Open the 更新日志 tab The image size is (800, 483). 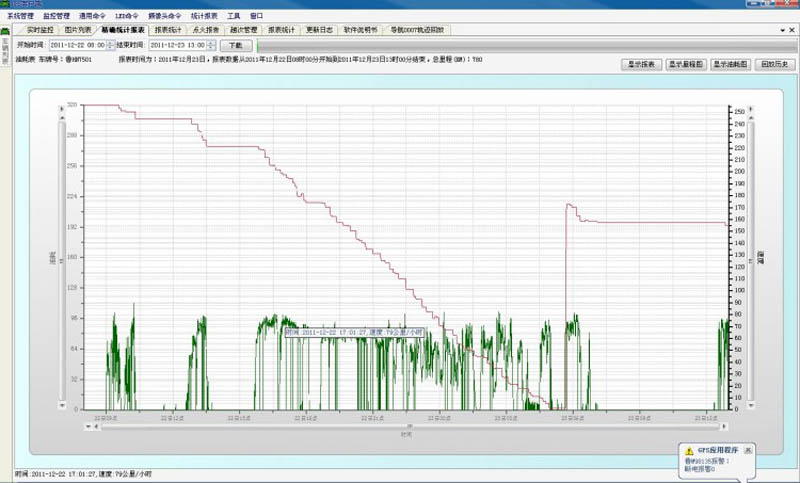pos(320,30)
